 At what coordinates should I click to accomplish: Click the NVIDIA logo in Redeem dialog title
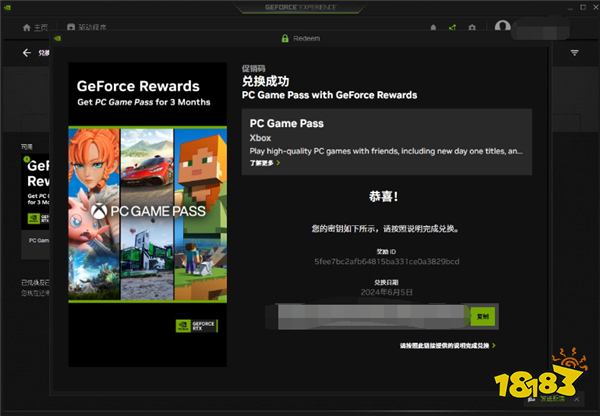tap(57, 38)
